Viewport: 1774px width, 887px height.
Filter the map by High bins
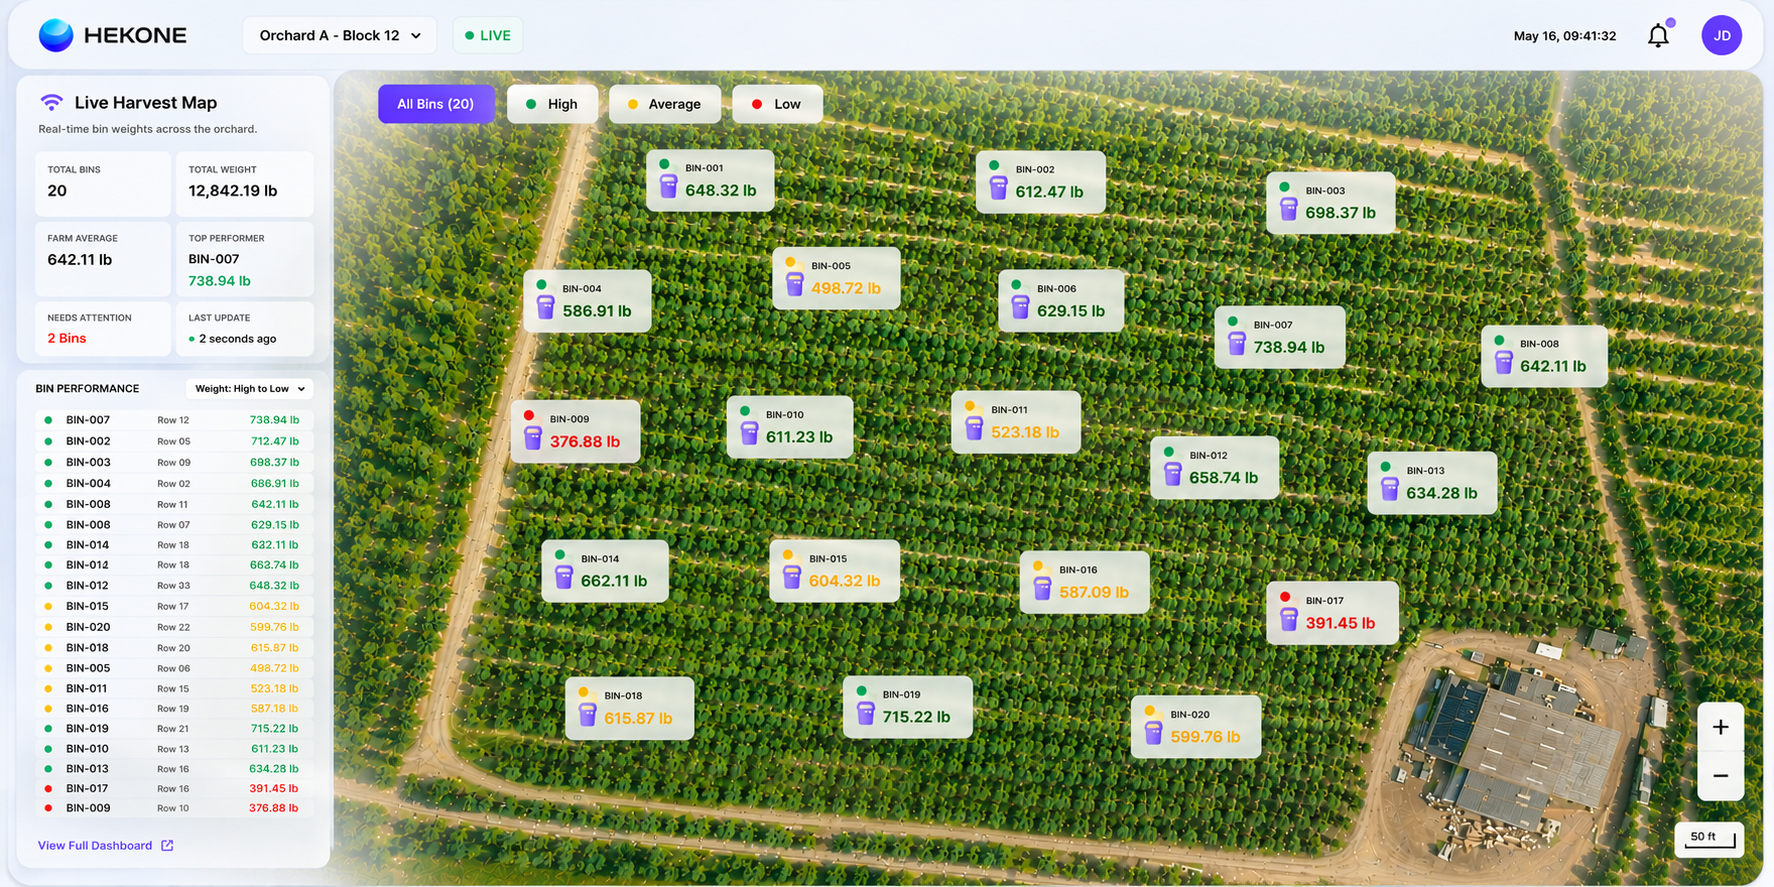552,104
